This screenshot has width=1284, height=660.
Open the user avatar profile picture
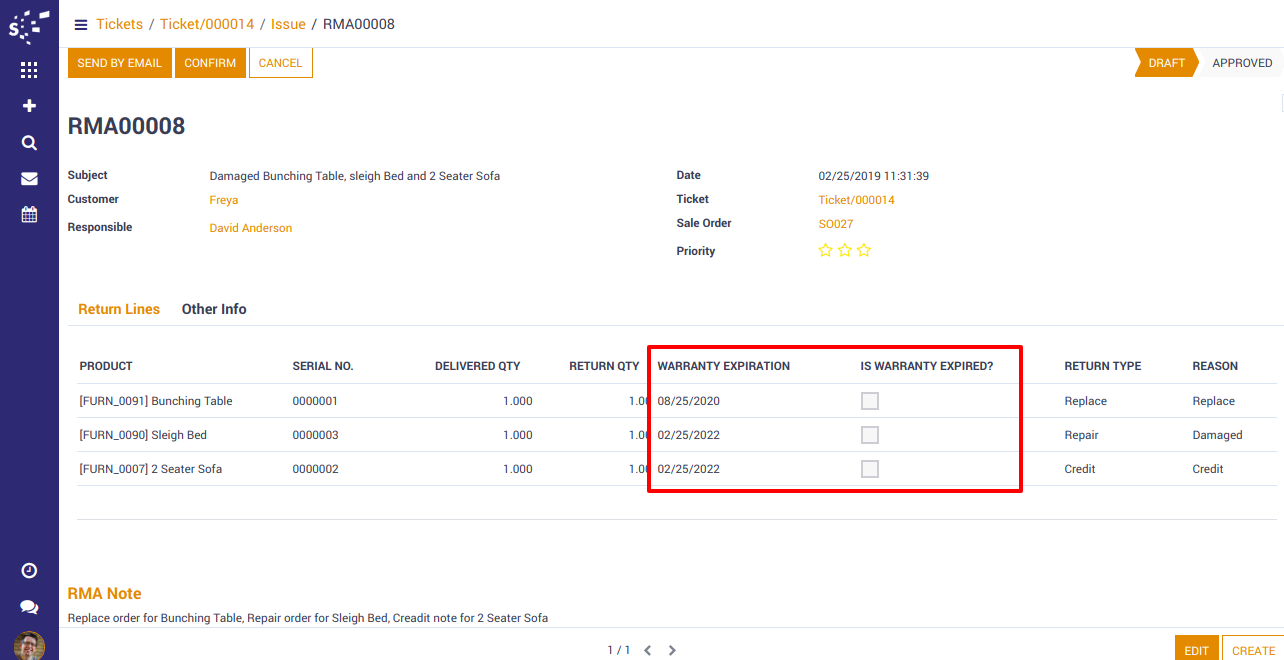pyautogui.click(x=29, y=645)
